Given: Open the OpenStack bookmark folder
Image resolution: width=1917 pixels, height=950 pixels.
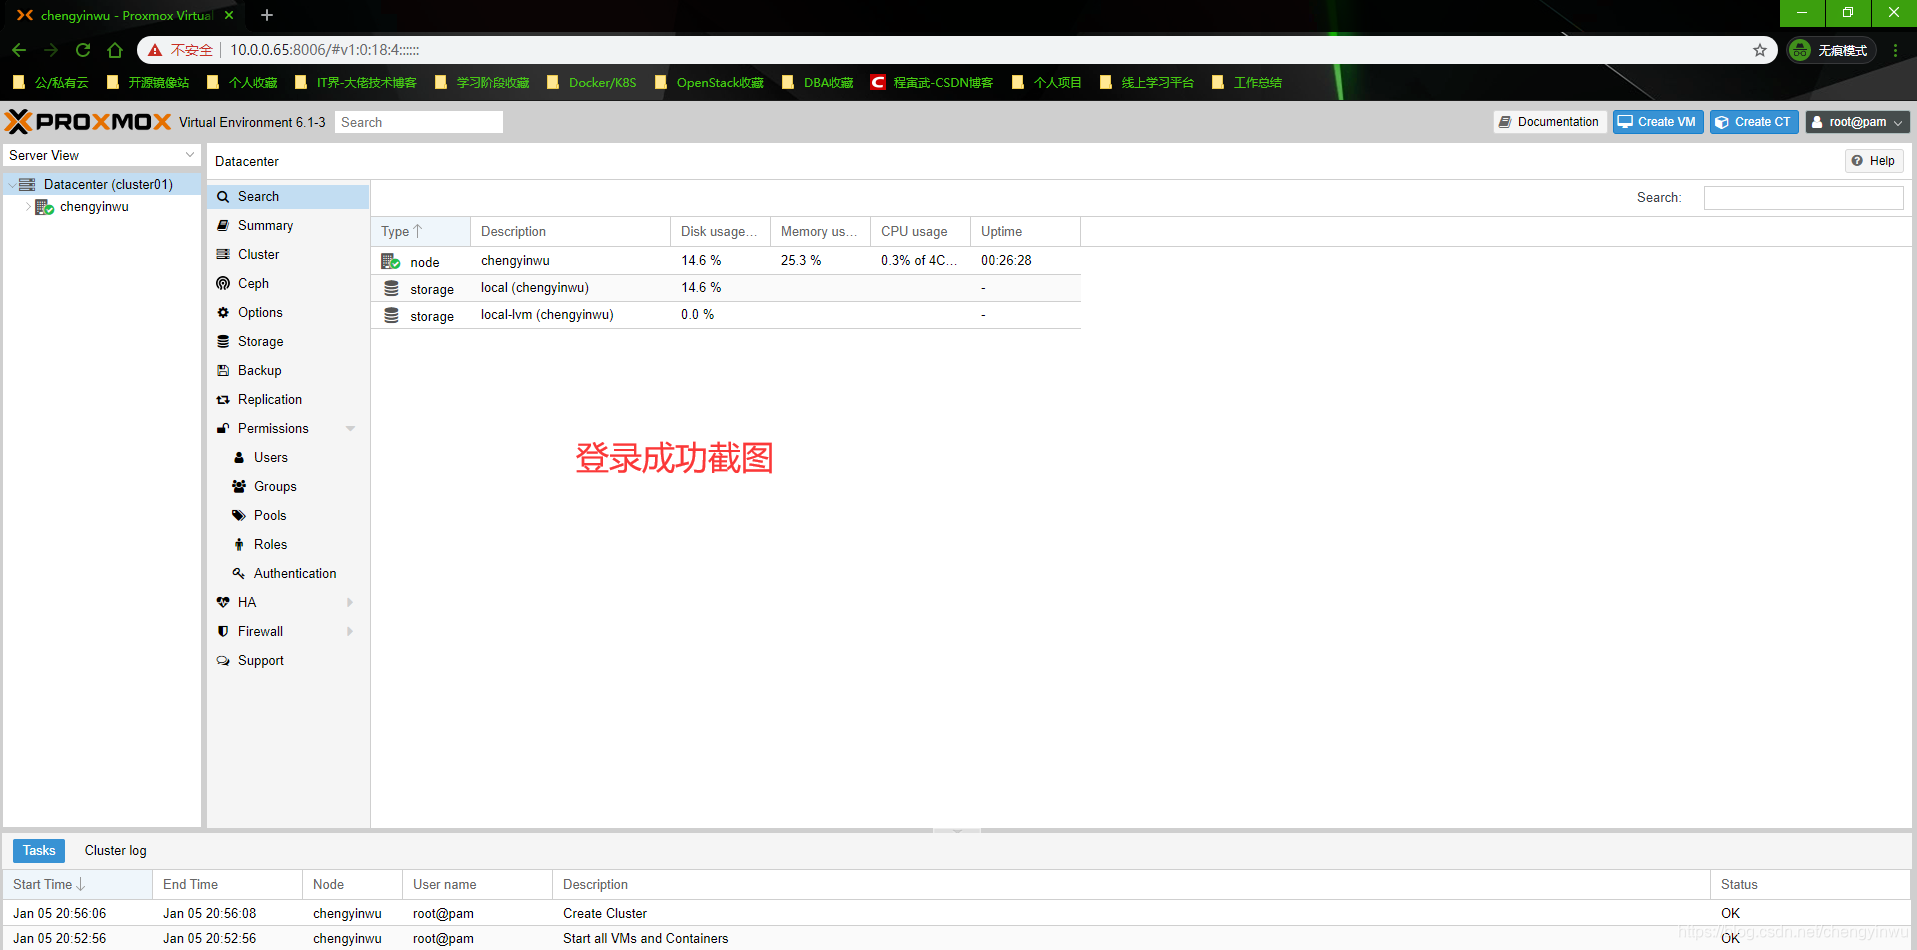Looking at the screenshot, I should 709,83.
